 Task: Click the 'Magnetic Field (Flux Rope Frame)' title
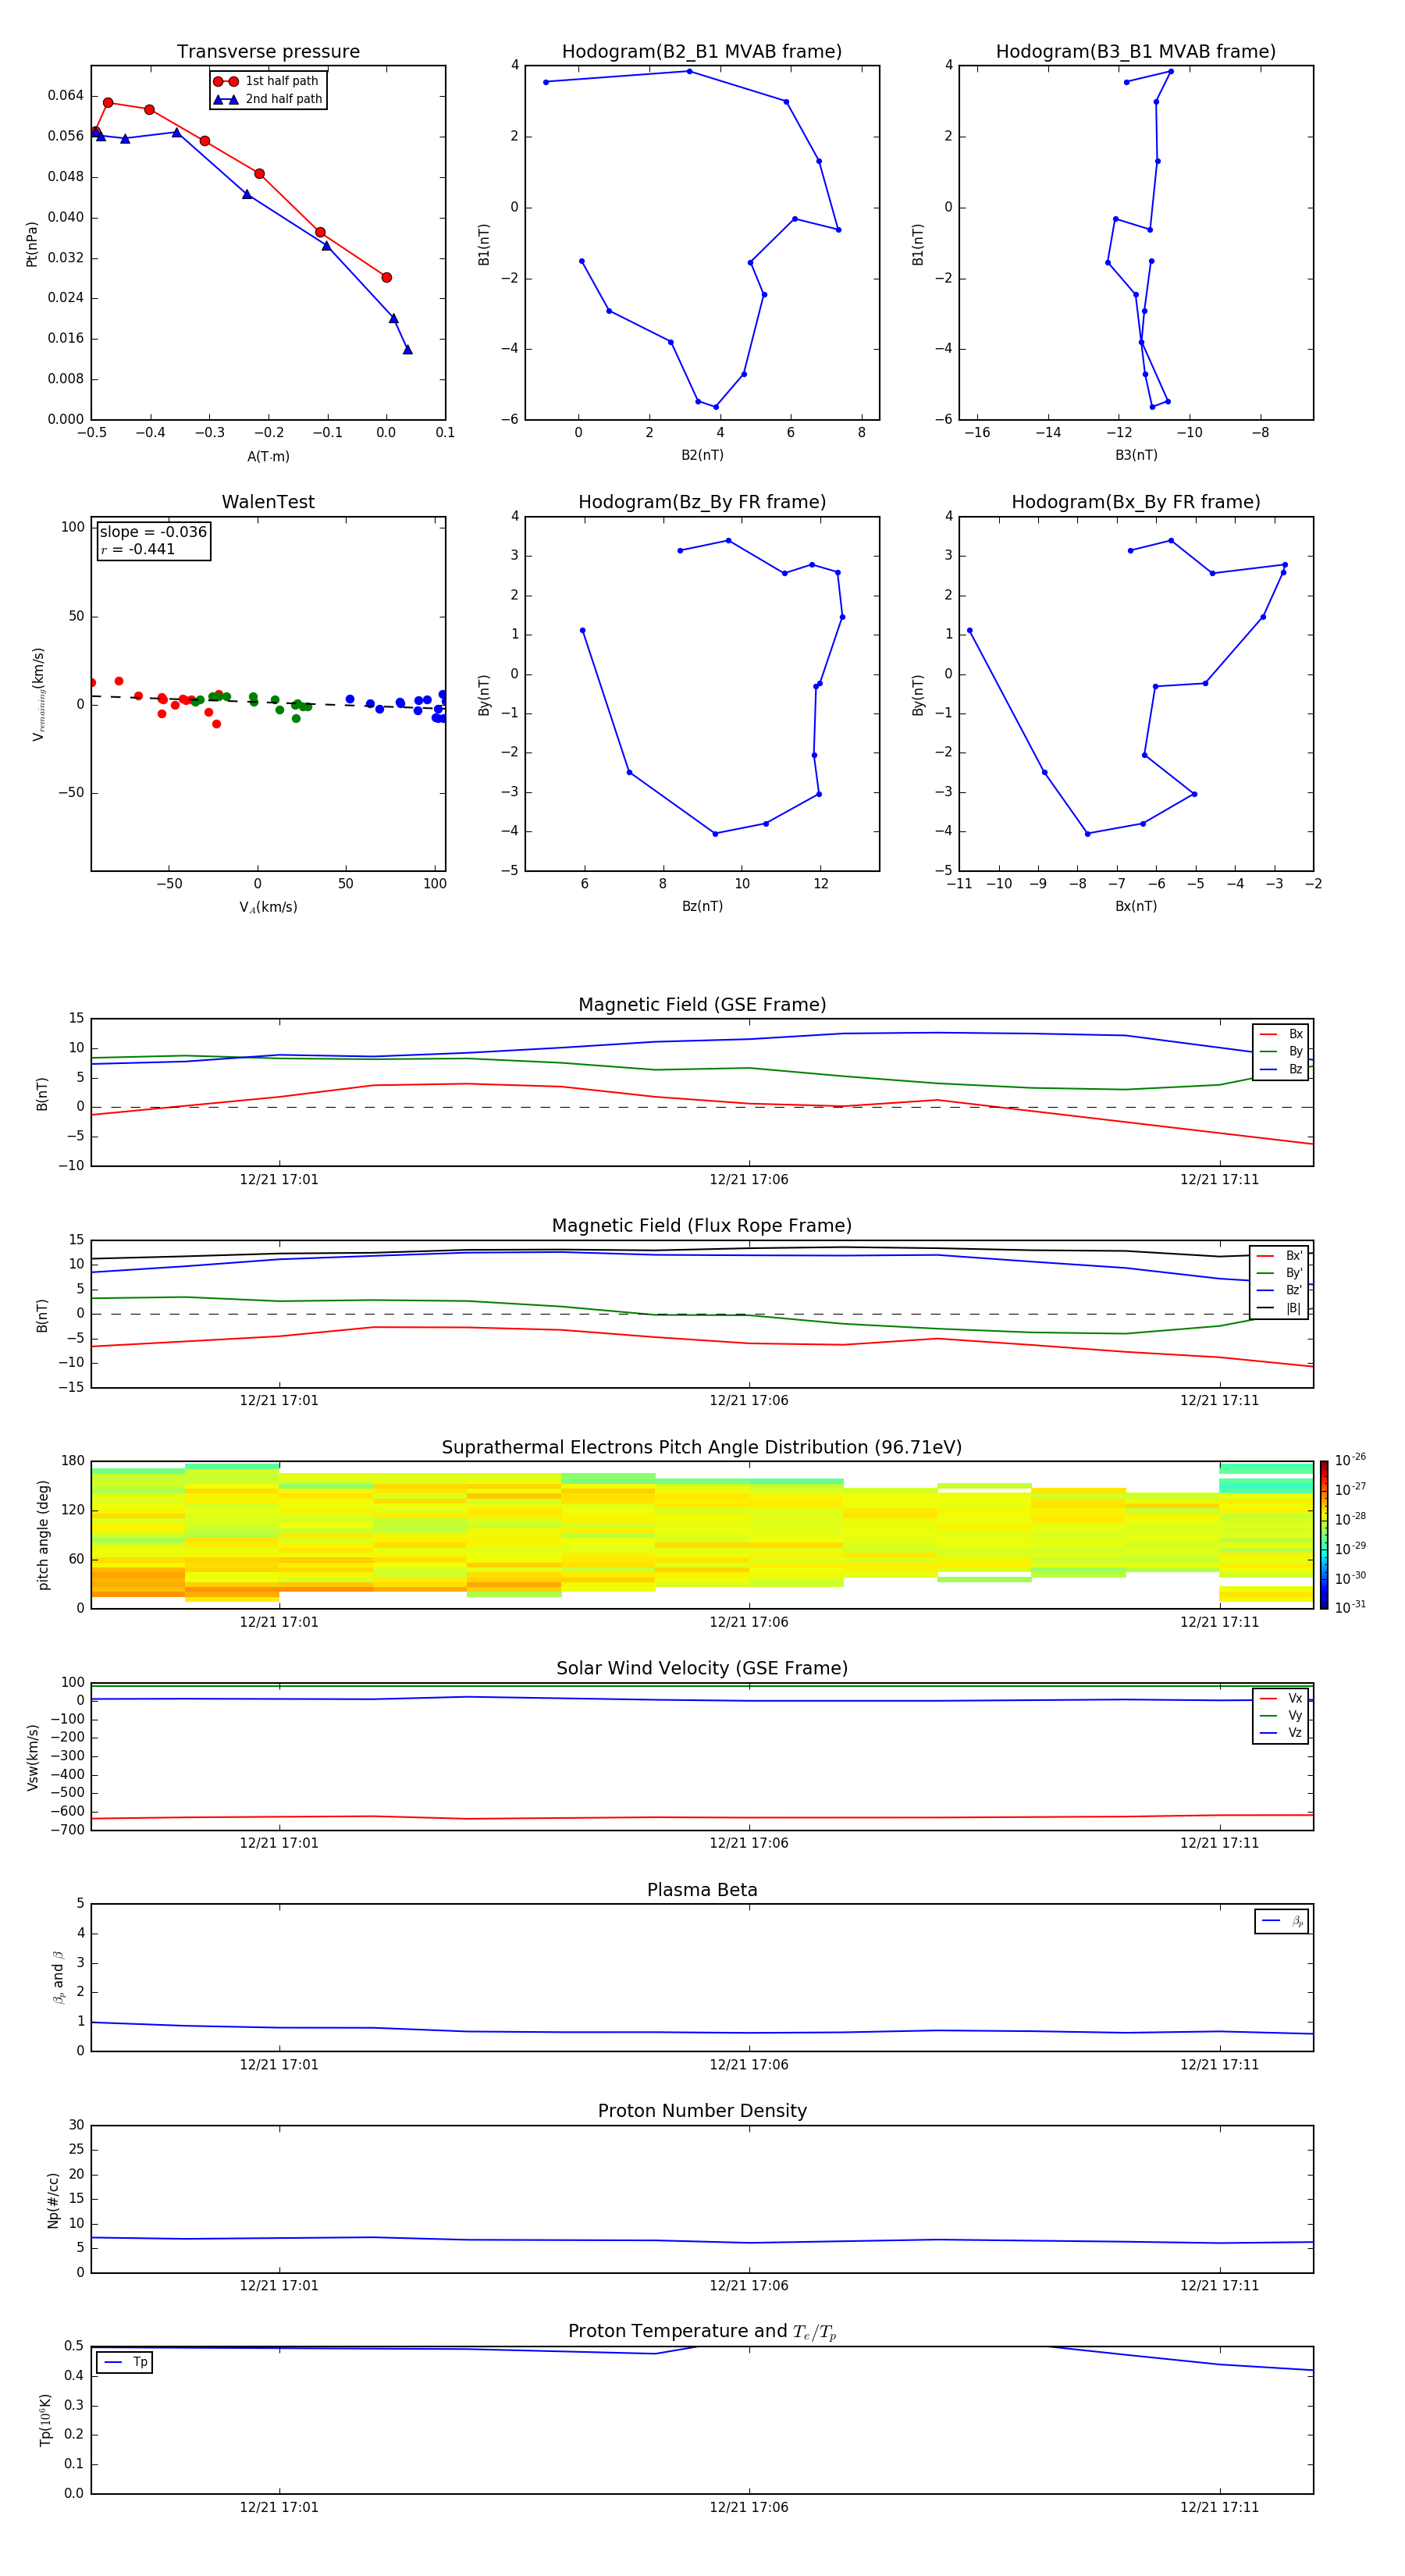(702, 1226)
